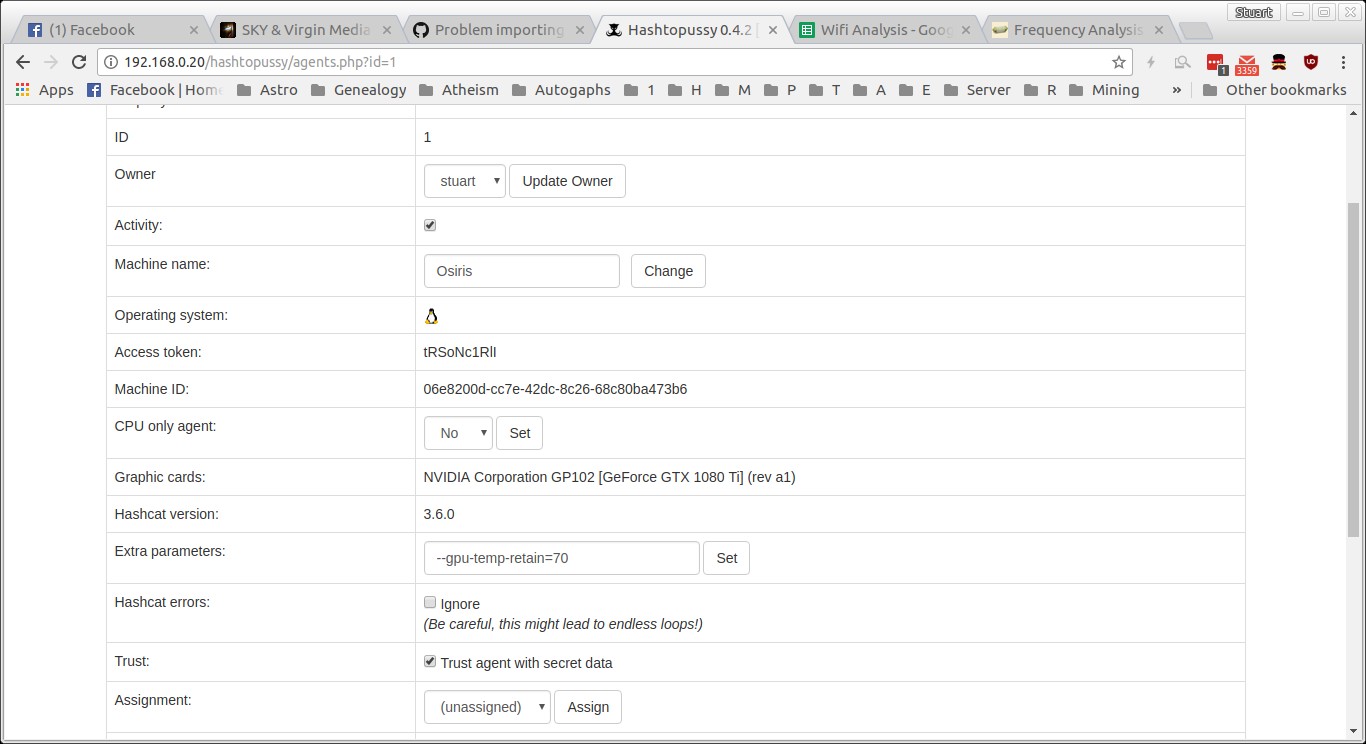Image resolution: width=1366 pixels, height=744 pixels.
Task: Click the Extra parameters input field
Action: coord(561,557)
